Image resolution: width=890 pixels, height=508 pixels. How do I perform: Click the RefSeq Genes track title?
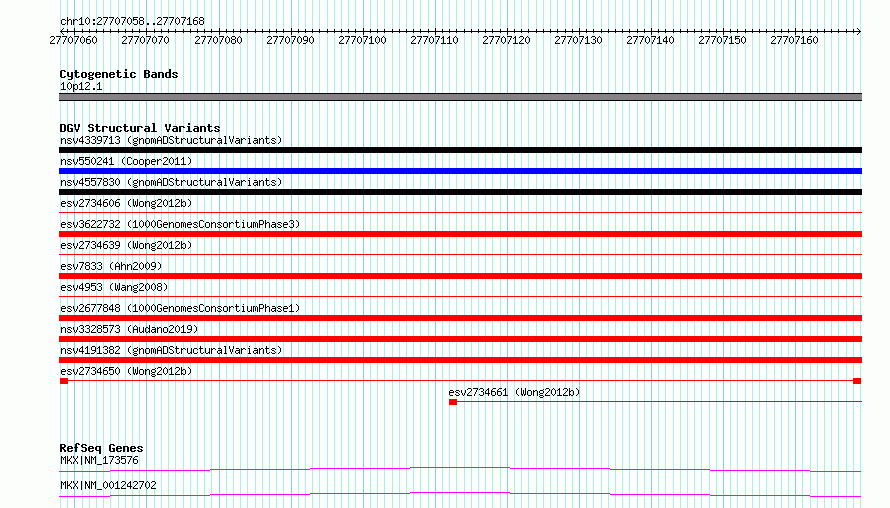click(x=101, y=448)
